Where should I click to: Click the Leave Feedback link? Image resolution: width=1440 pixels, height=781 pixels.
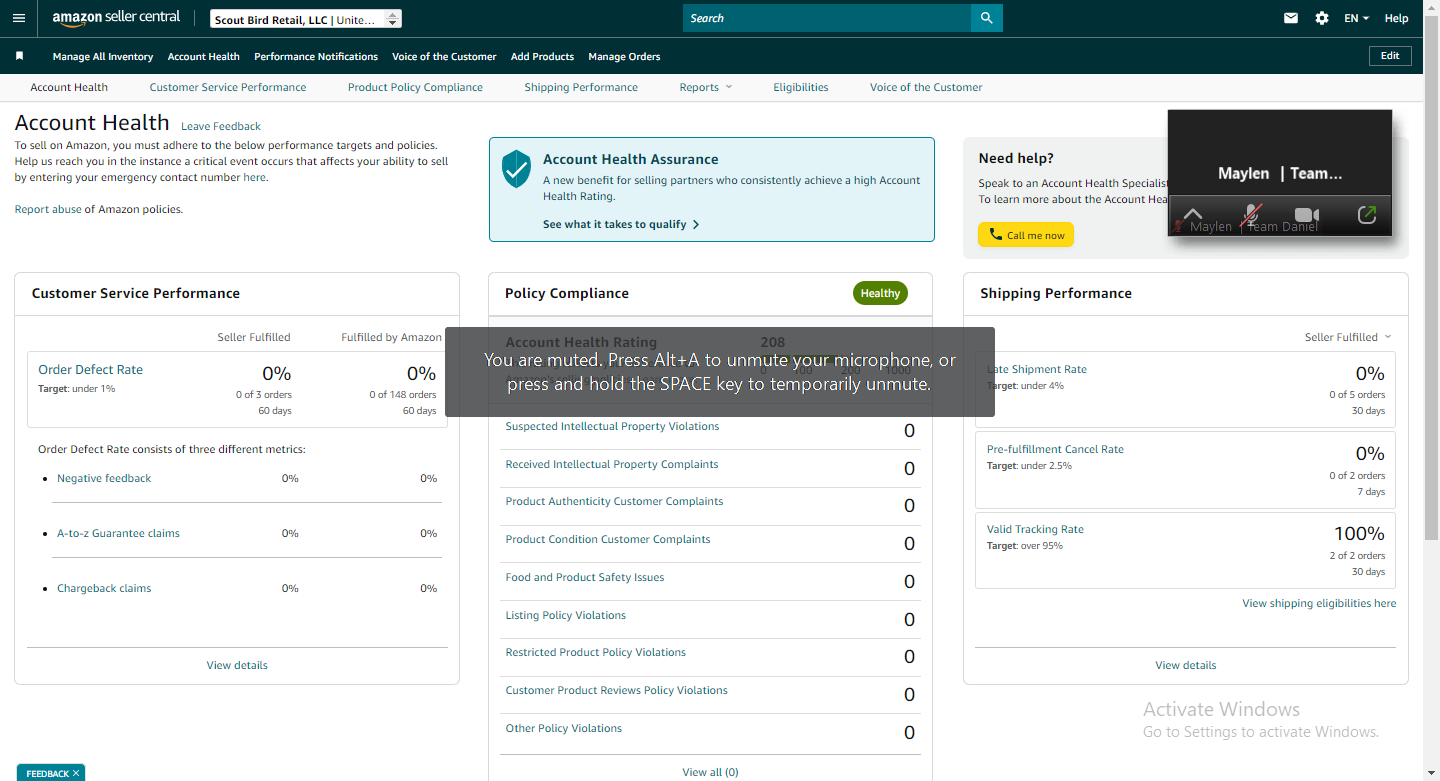click(x=221, y=126)
